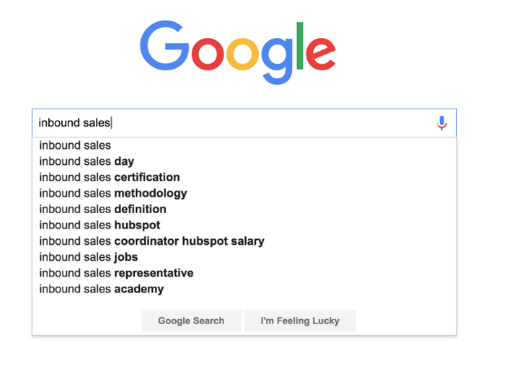Choose the 'inbound sales hubspot' suggestion
Screen dimensions: 519x371
pos(244,225)
